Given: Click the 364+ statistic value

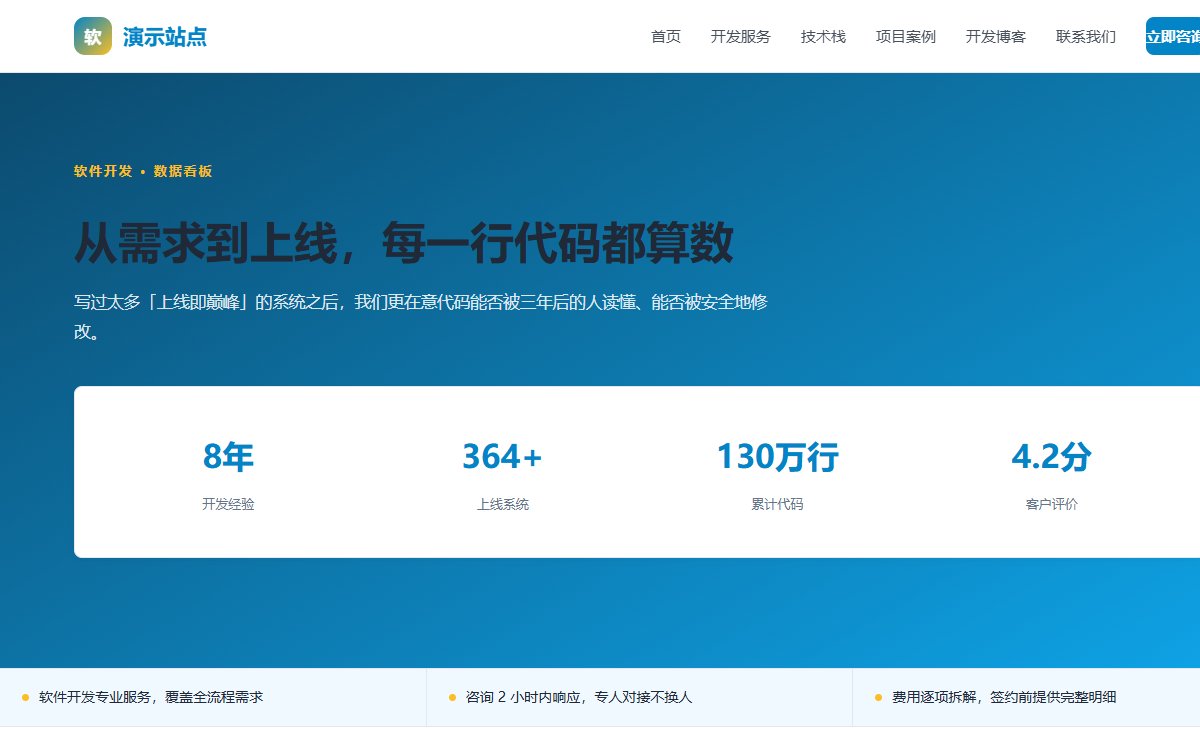Looking at the screenshot, I should 502,457.
